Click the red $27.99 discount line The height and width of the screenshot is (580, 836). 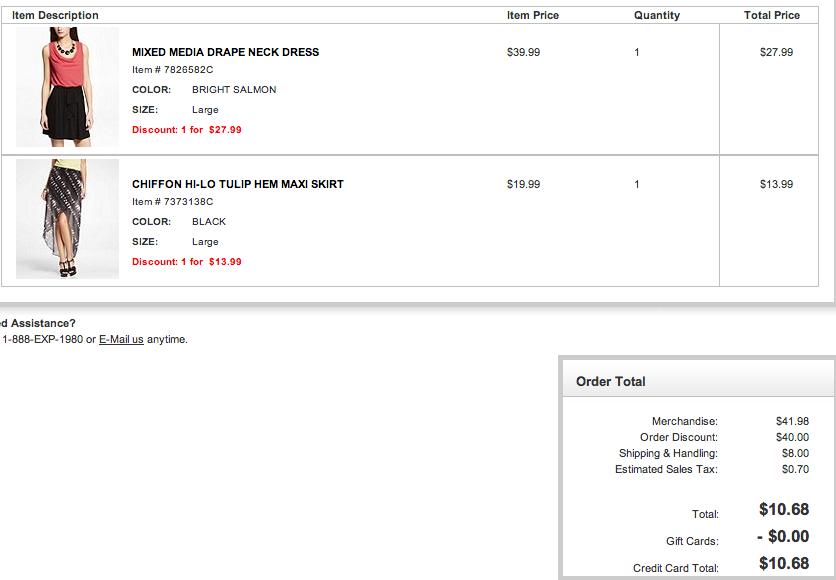pyautogui.click(x=186, y=130)
